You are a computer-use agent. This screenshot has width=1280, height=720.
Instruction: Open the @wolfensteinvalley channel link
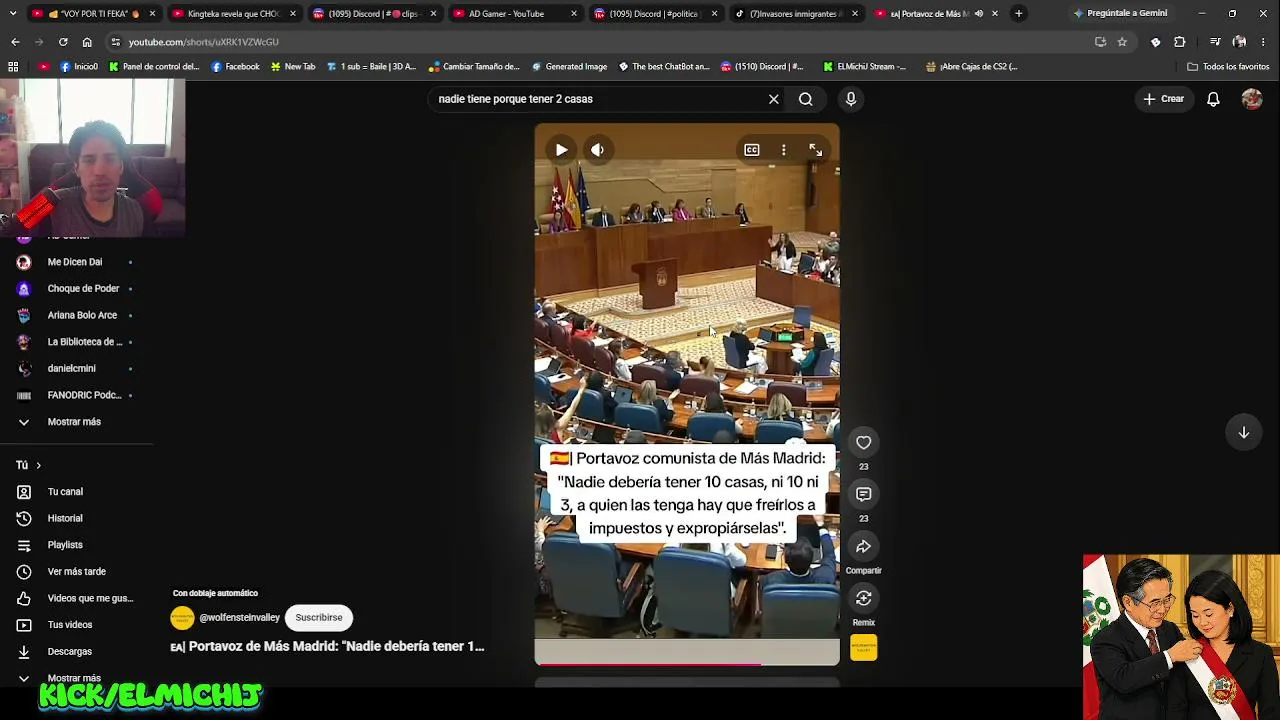click(x=239, y=618)
